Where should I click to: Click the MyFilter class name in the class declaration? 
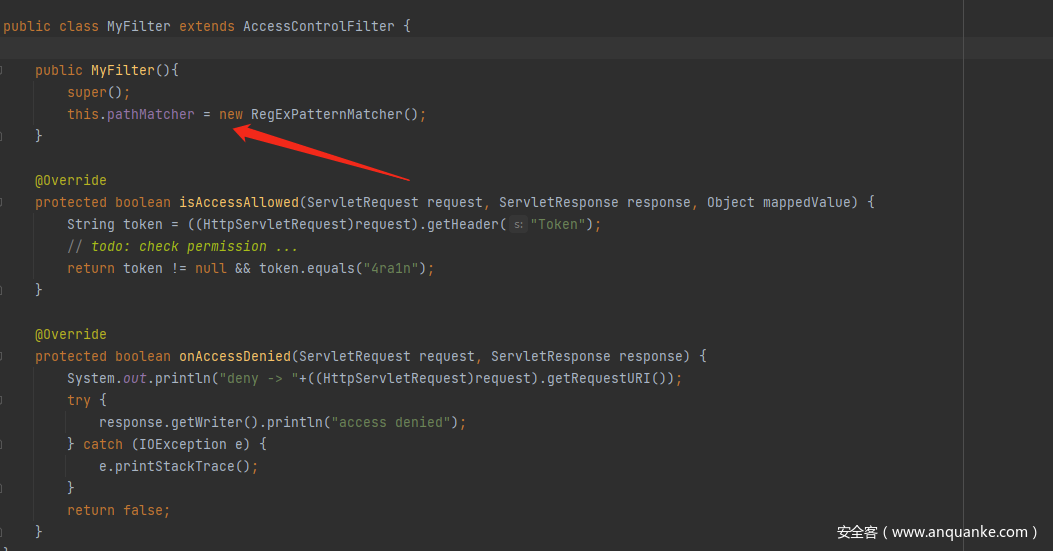click(x=139, y=26)
